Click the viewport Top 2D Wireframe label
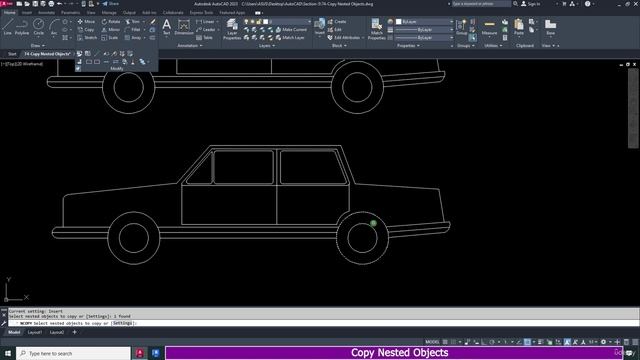 [x=22, y=64]
